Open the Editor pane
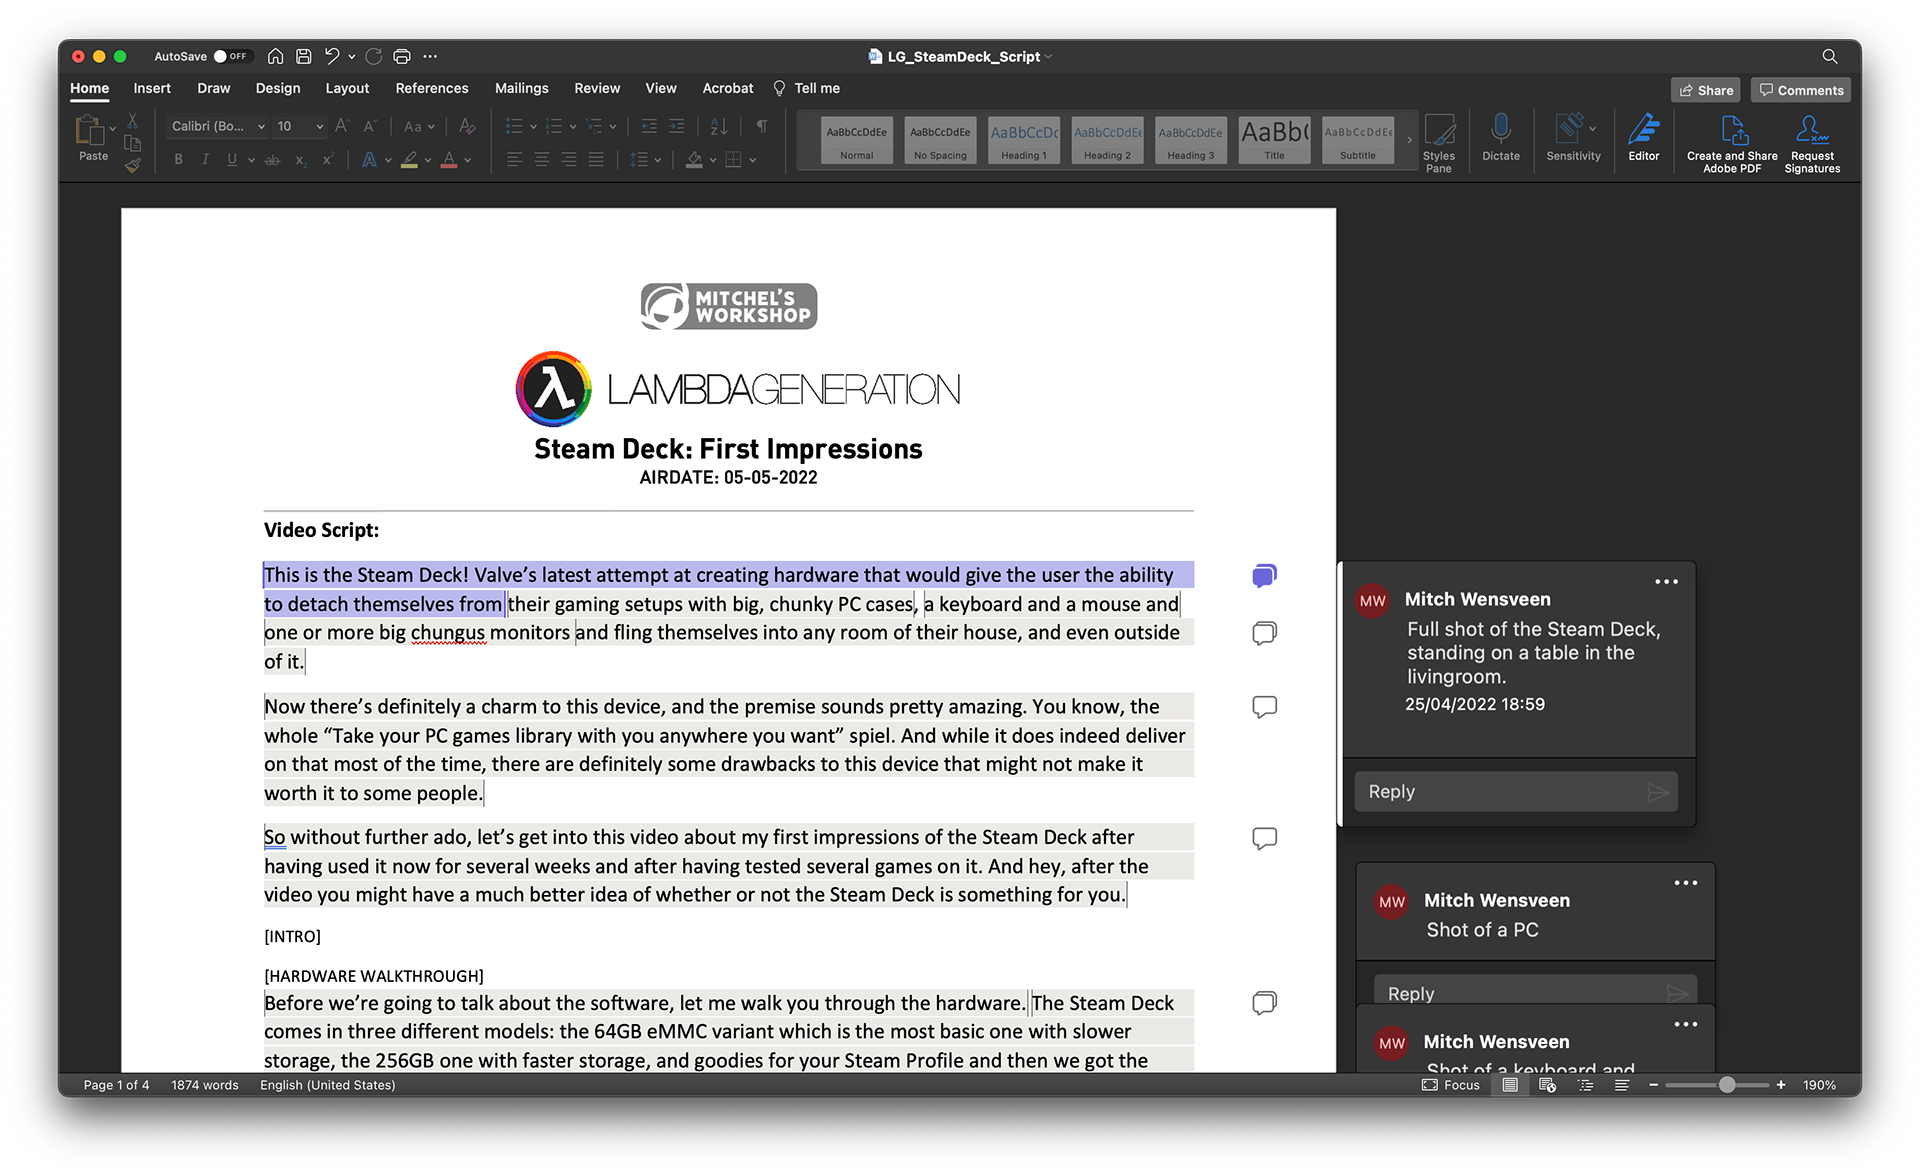 [x=1643, y=137]
